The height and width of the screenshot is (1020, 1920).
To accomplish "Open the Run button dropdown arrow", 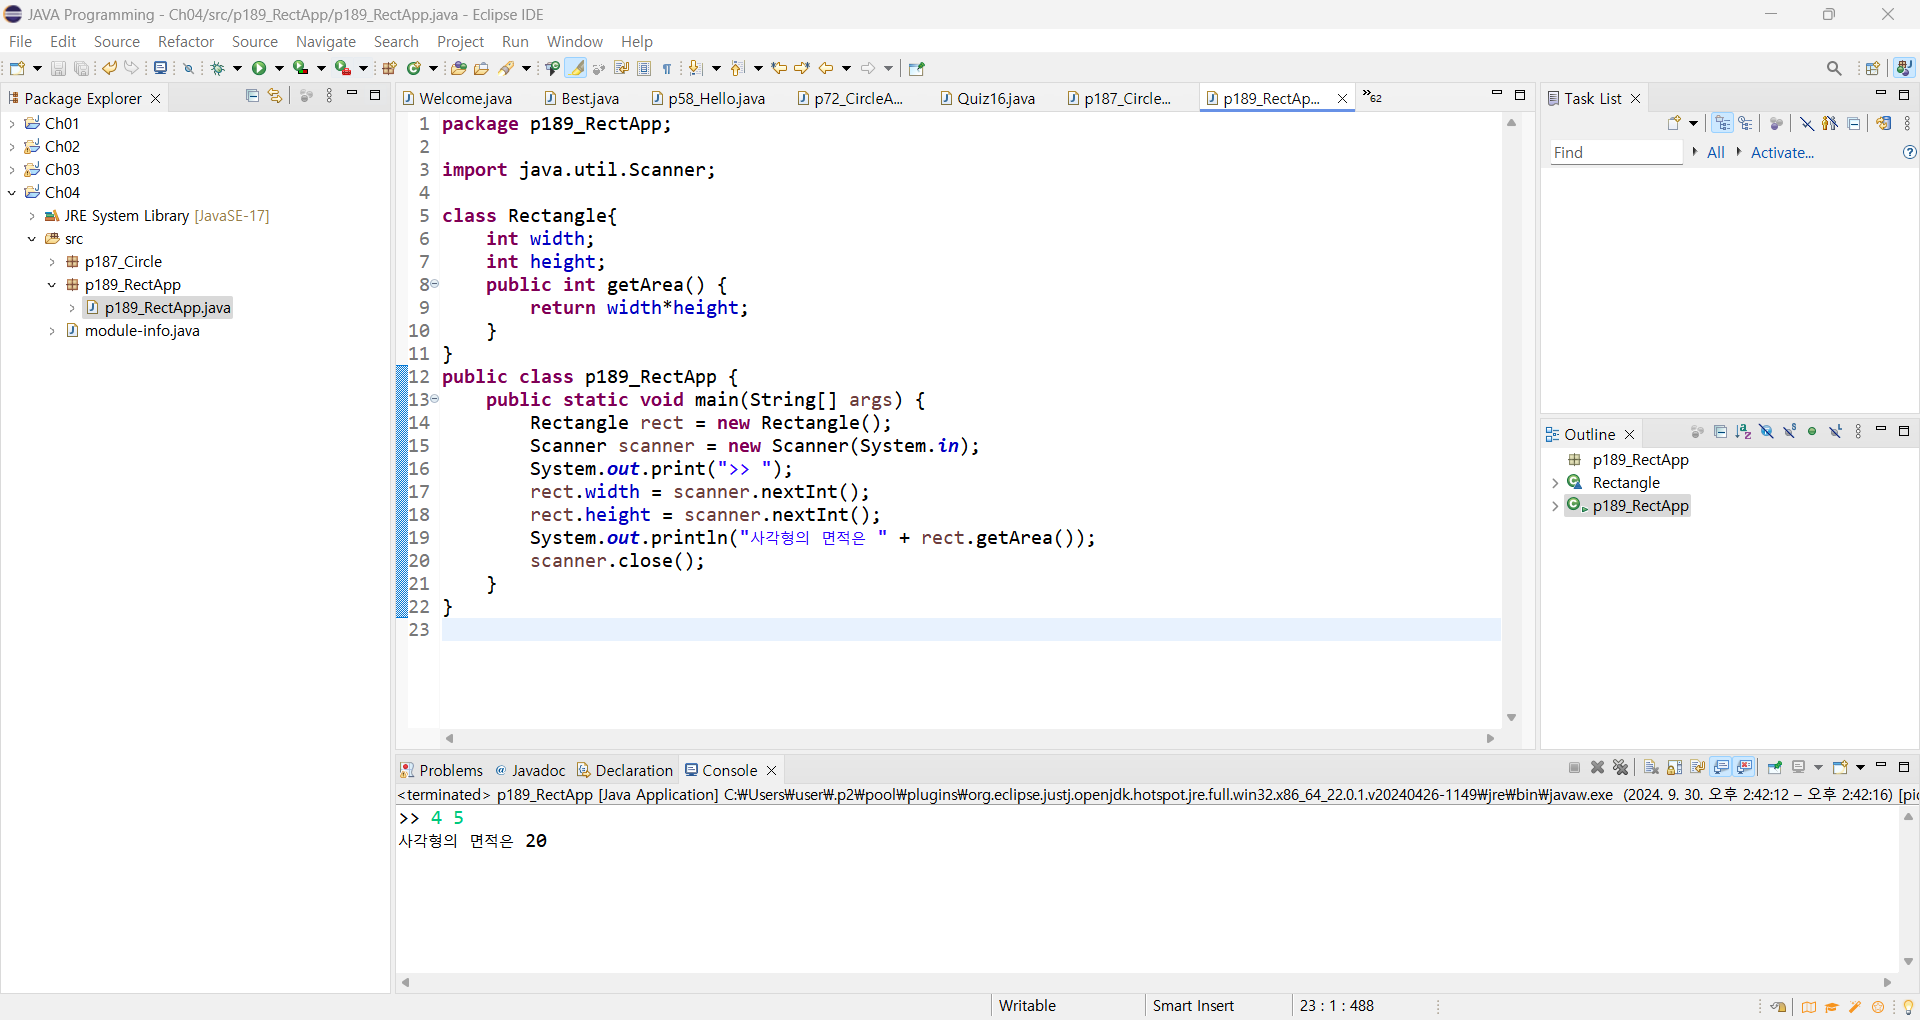I will (279, 68).
